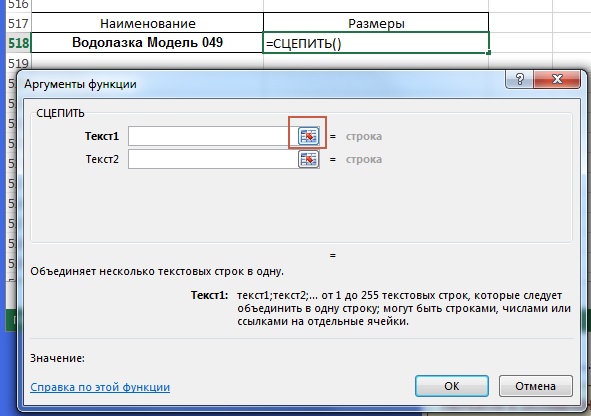Select empty cell right of =СЦЕПИТЬ() cell

[521, 43]
